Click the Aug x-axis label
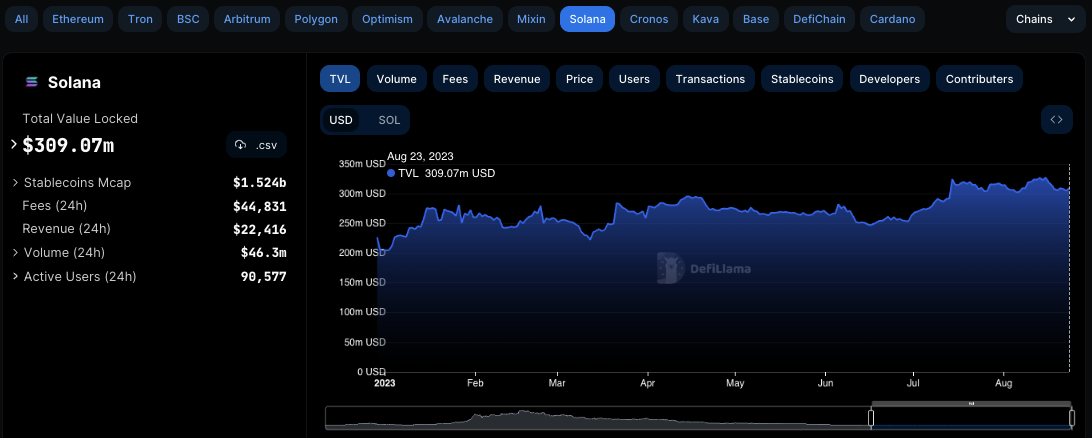Viewport: 1092px width, 438px height. (x=1004, y=383)
